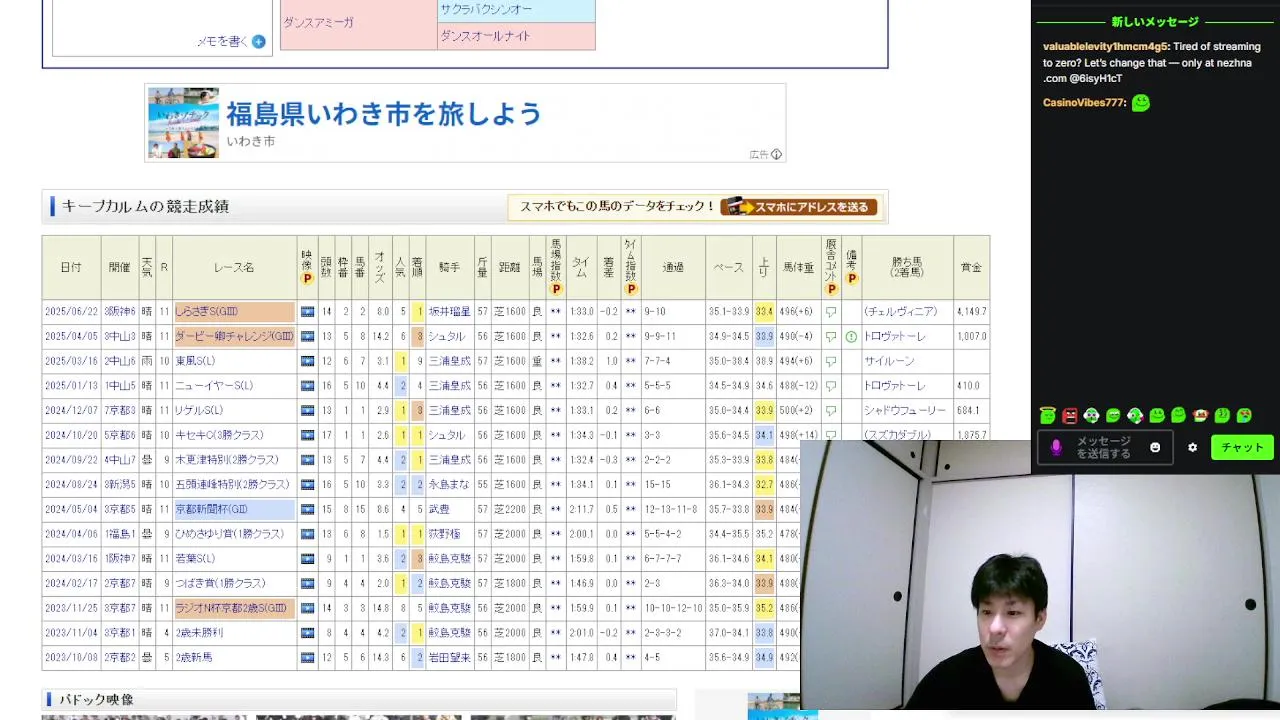Click スマホにアドレスを送る button

[x=798, y=207]
